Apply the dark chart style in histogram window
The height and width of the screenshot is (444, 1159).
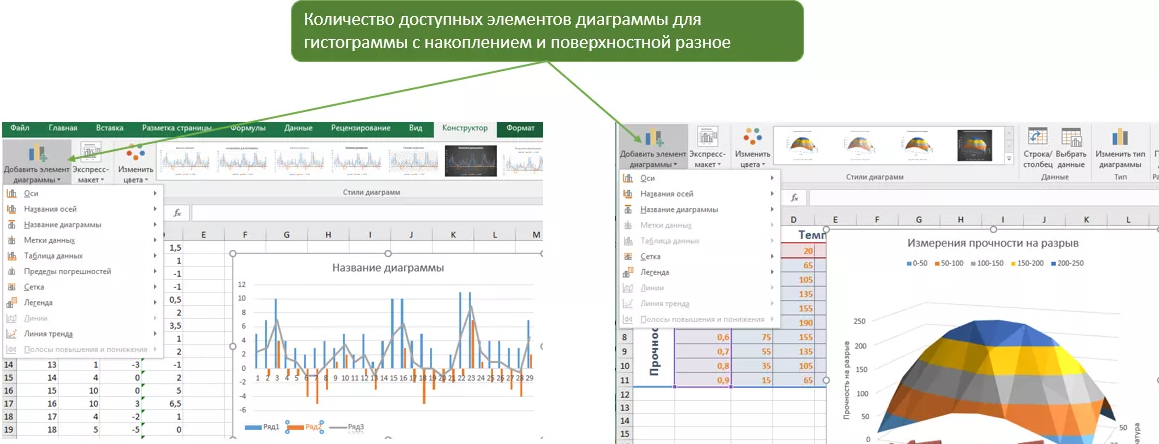(x=473, y=160)
